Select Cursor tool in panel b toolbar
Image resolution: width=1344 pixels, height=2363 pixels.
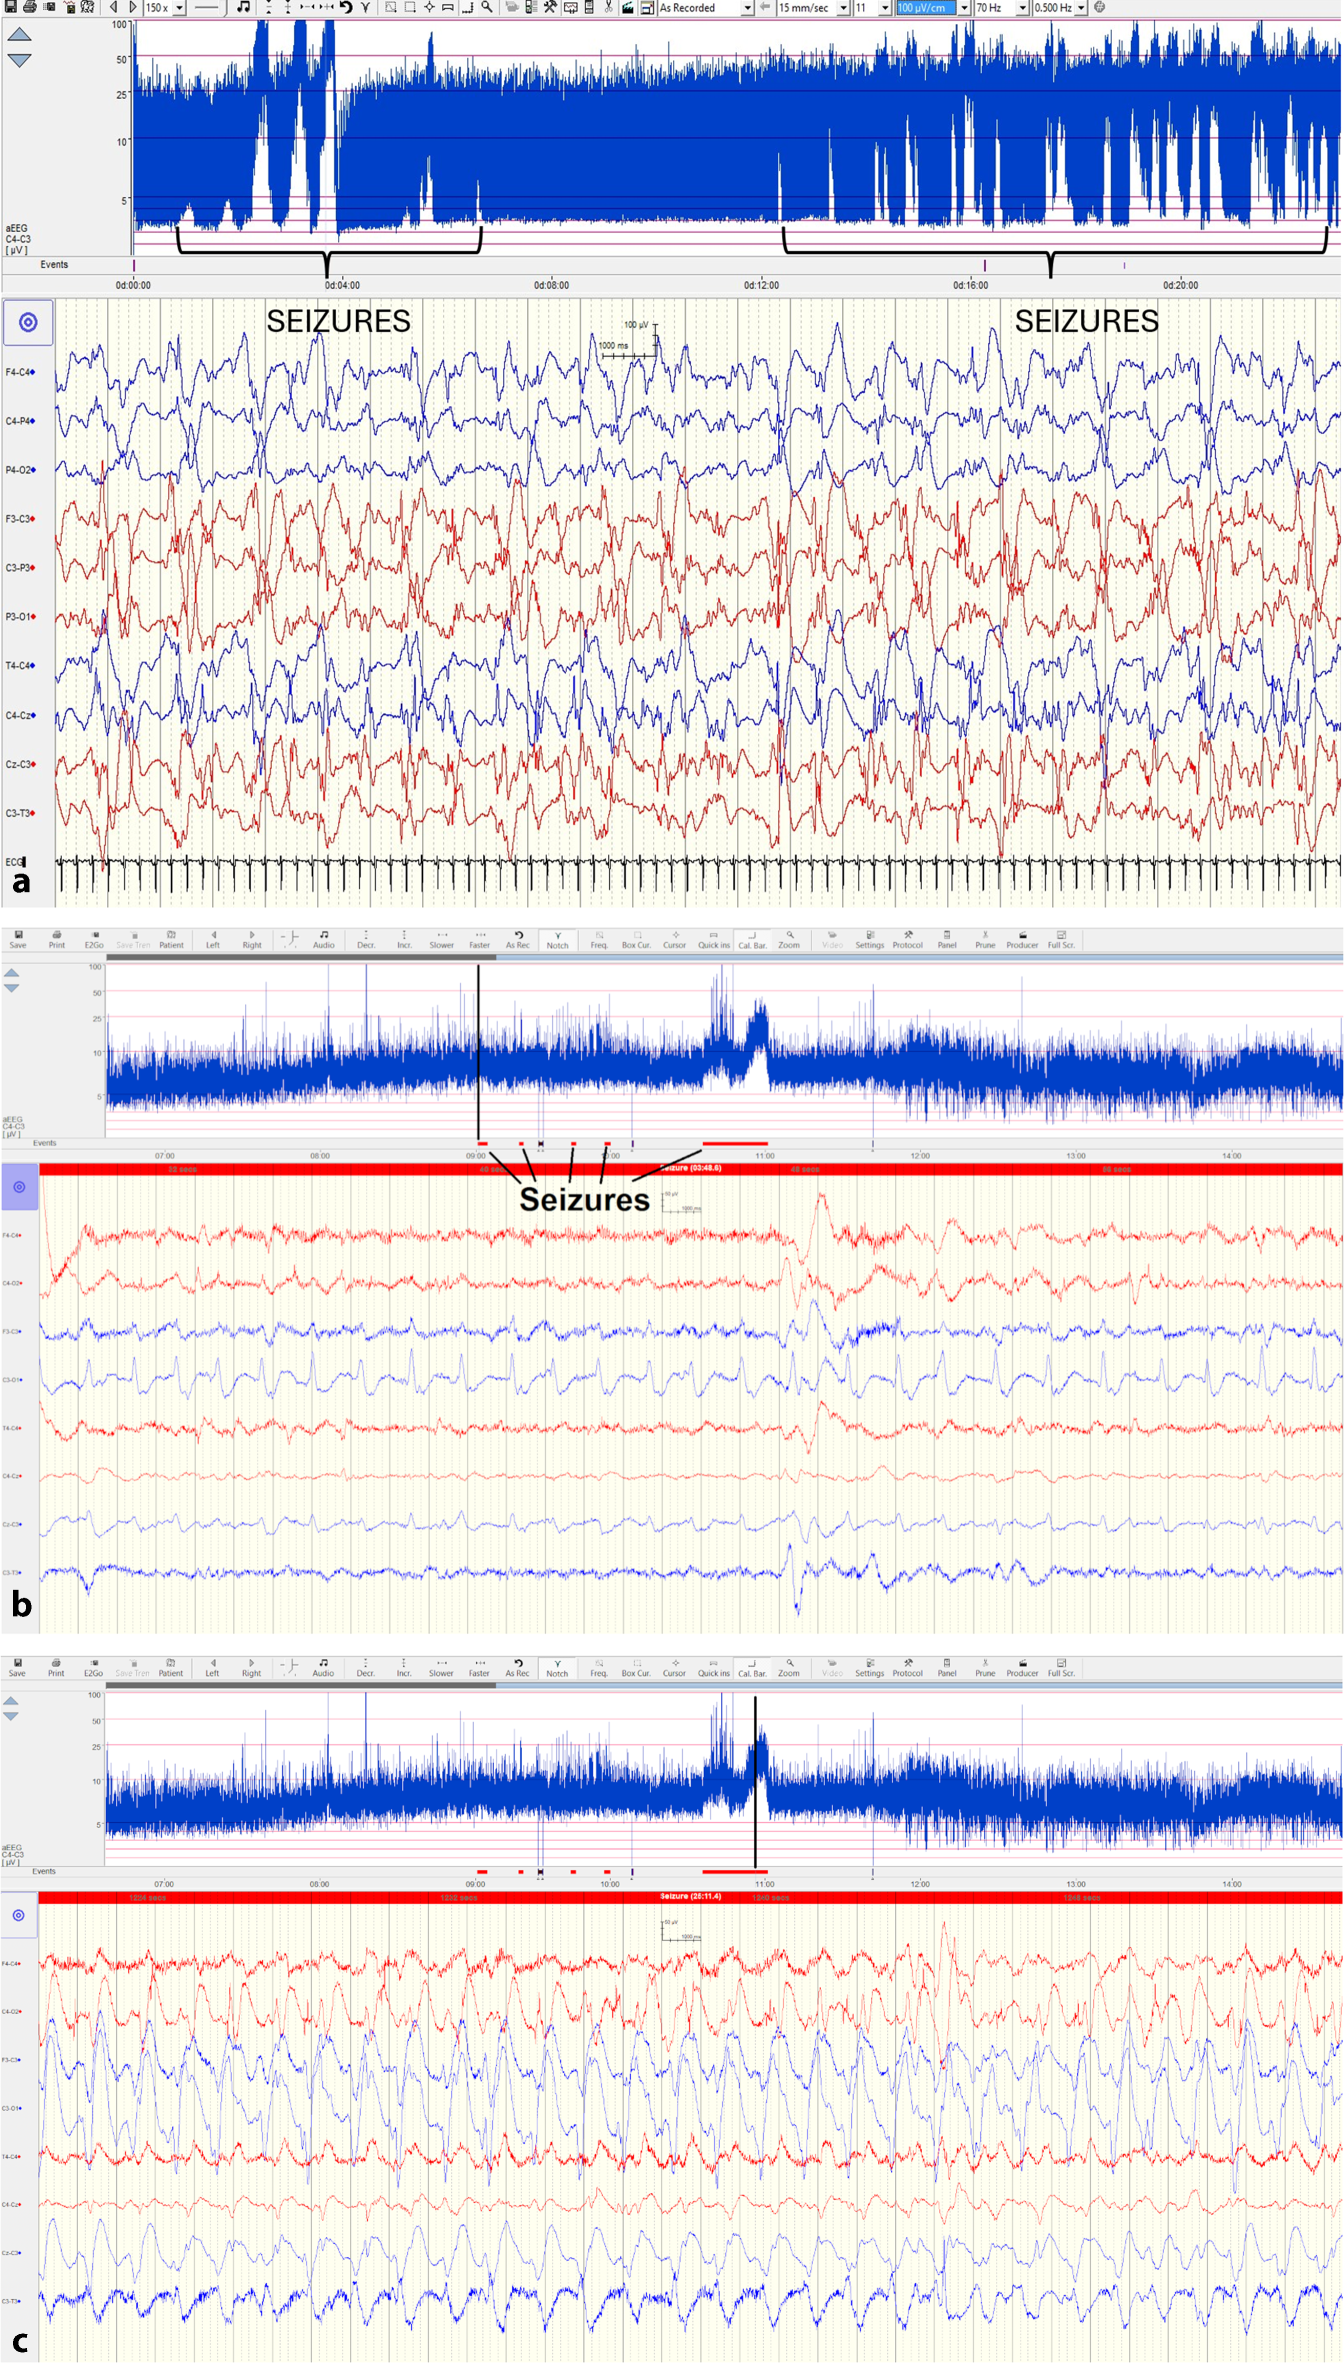[675, 939]
